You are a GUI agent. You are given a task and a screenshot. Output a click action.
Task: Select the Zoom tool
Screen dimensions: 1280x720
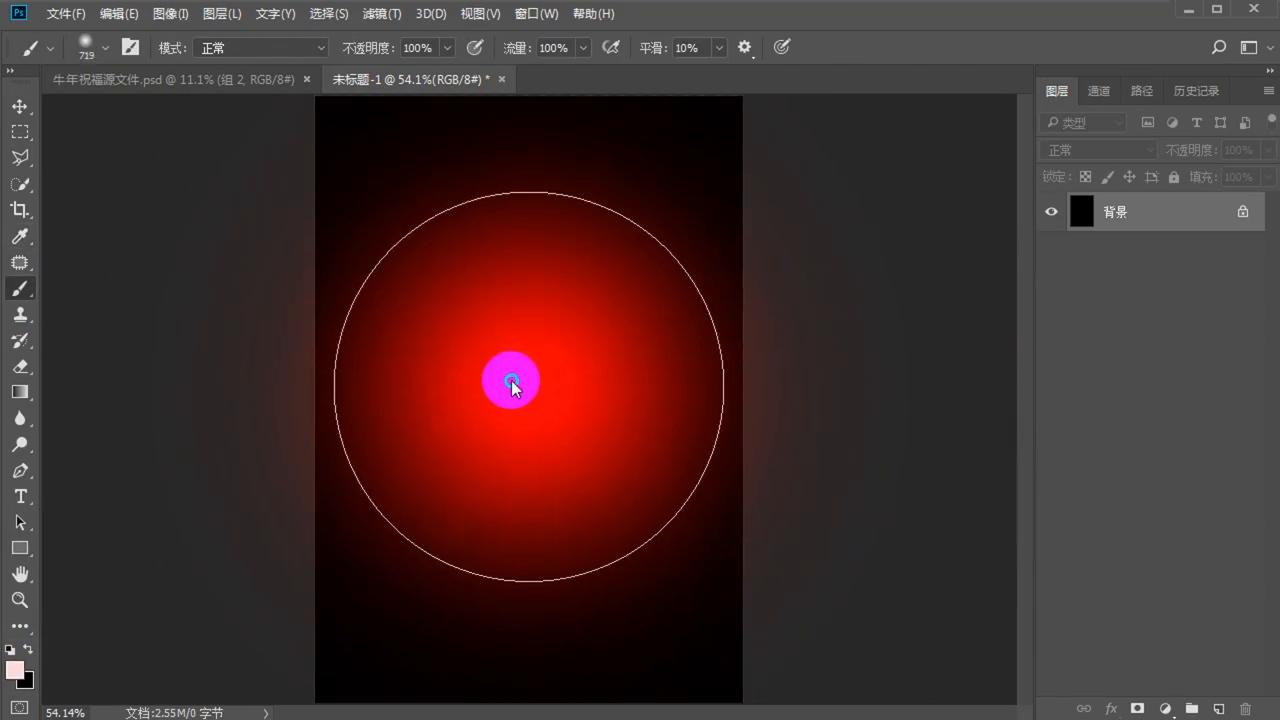click(x=21, y=599)
